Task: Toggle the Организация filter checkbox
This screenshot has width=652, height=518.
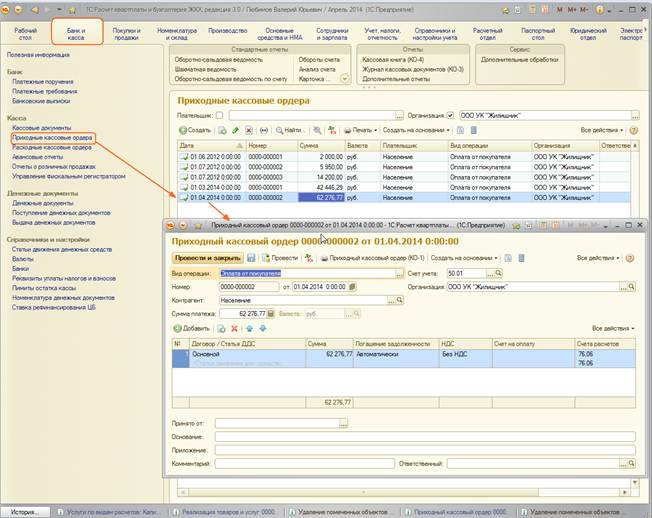Action: [x=450, y=116]
